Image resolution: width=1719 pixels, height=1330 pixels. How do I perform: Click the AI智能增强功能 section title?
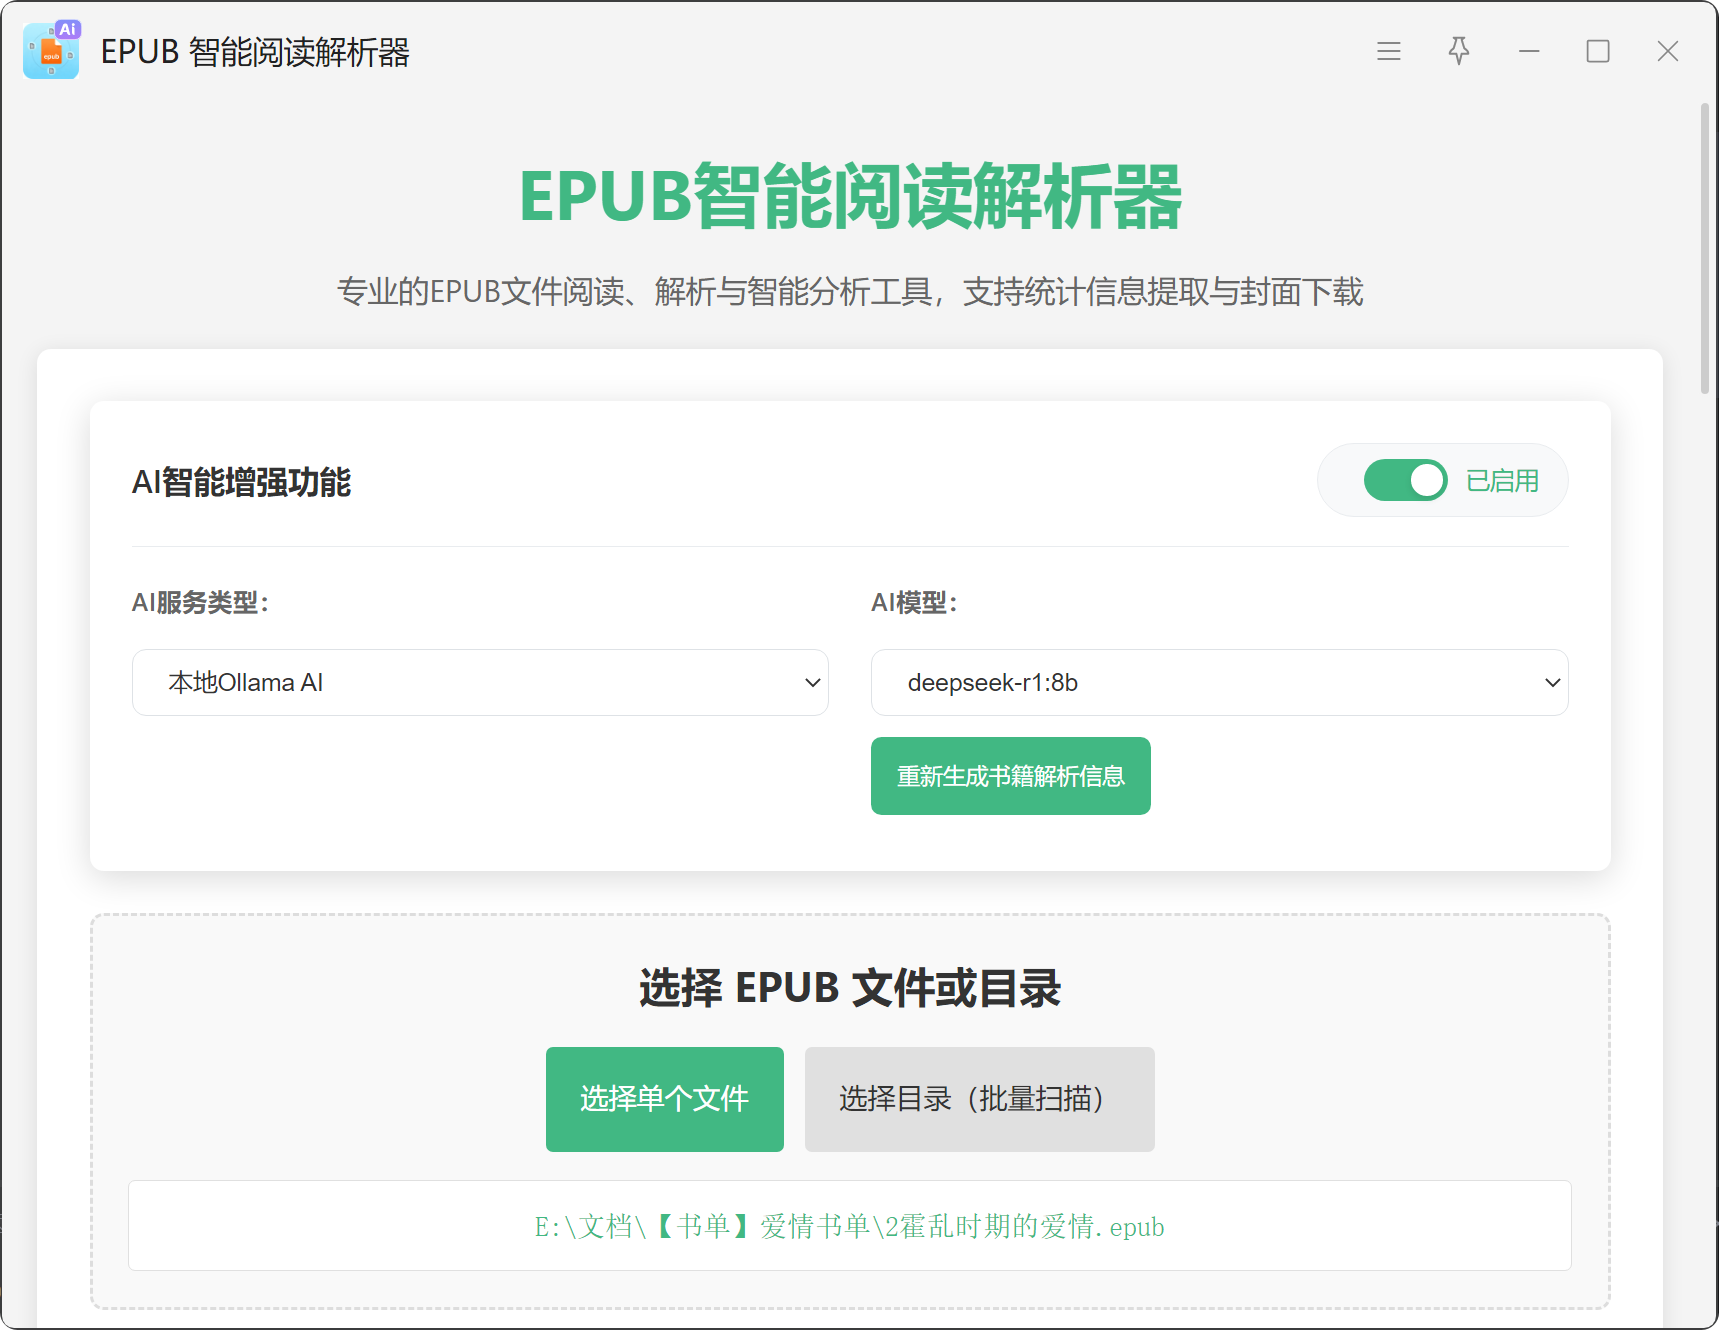(241, 483)
